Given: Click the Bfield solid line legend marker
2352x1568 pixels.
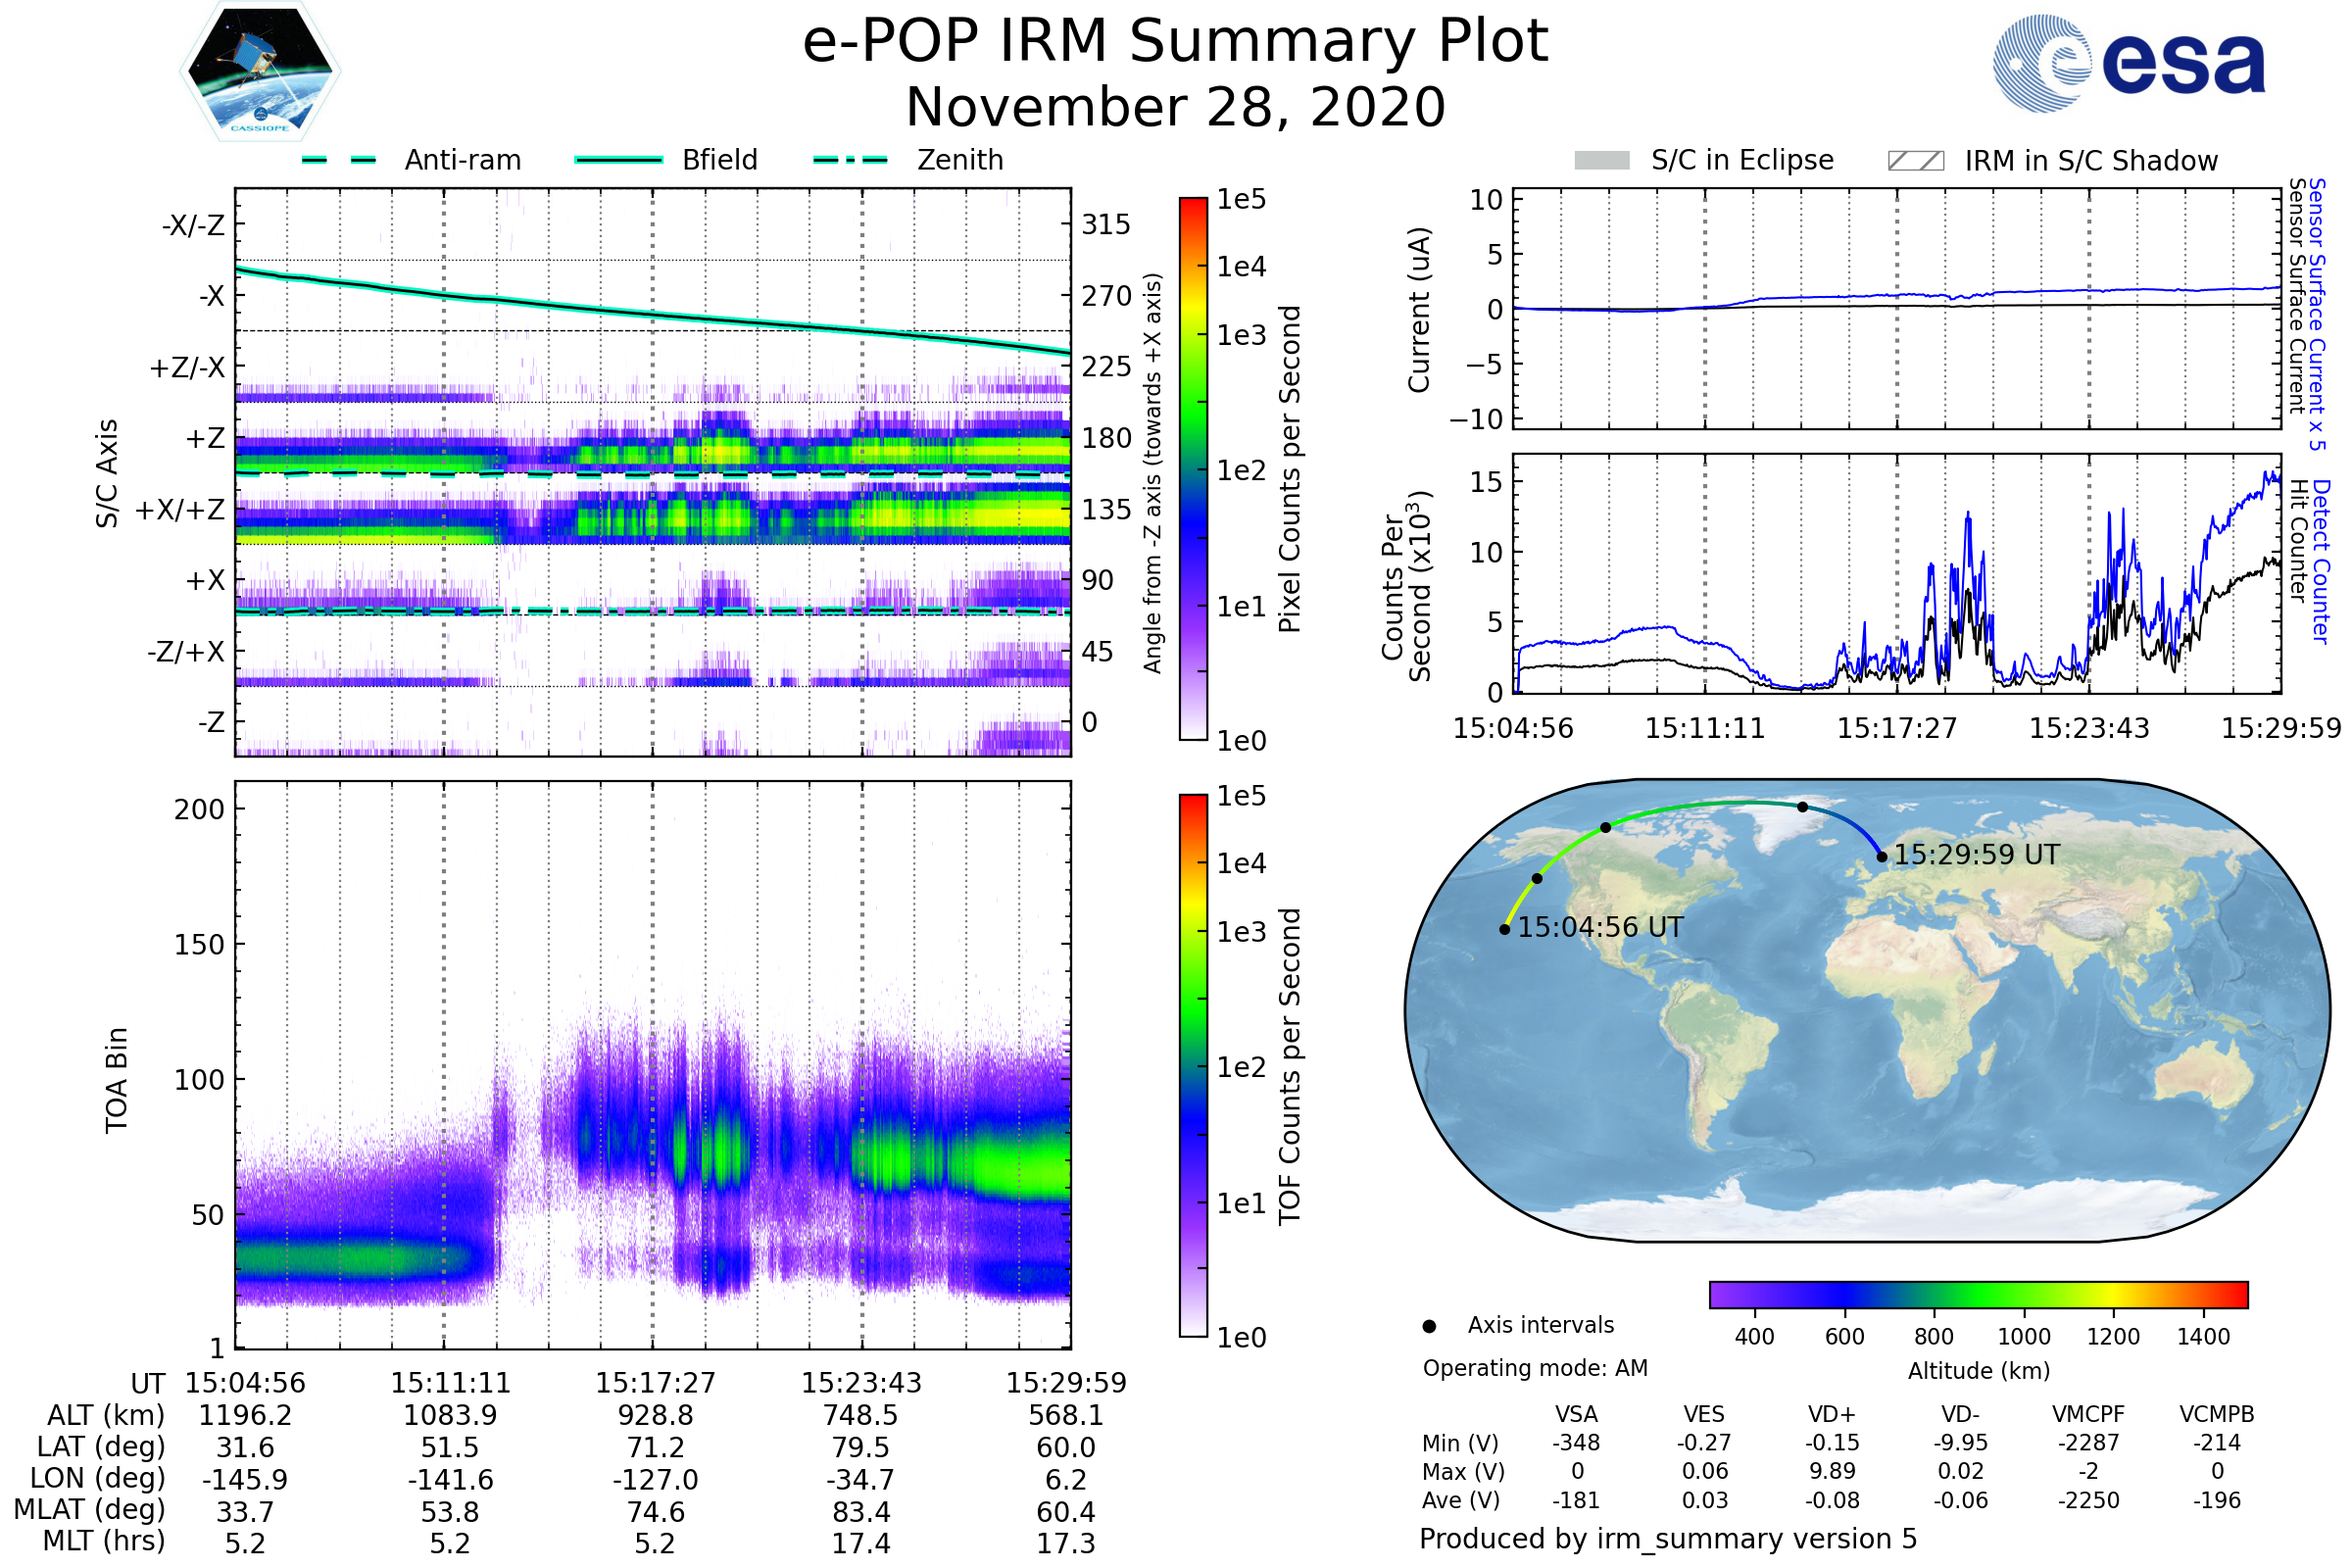Looking at the screenshot, I should point(618,160).
